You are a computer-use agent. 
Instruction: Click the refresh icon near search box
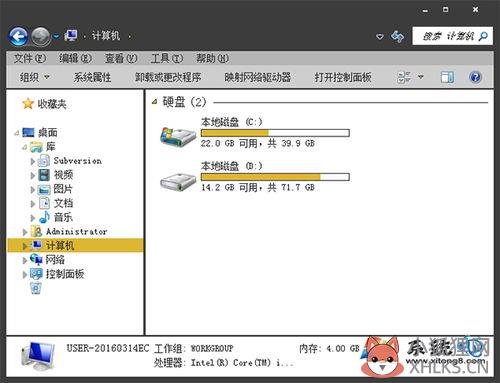[x=397, y=36]
